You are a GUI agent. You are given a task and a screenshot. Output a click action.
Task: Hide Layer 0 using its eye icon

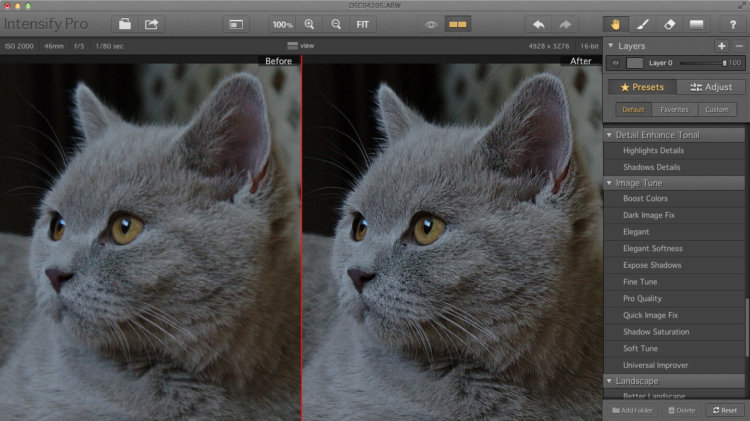[x=616, y=63]
